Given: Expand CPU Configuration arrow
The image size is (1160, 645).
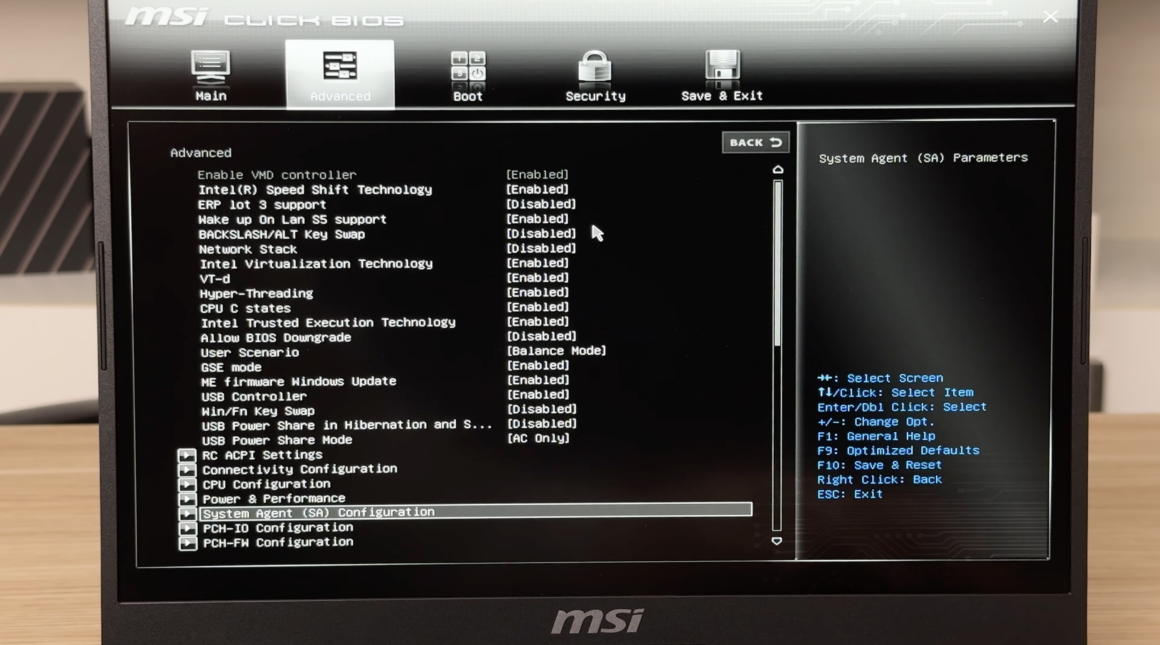Looking at the screenshot, I should pyautogui.click(x=187, y=484).
